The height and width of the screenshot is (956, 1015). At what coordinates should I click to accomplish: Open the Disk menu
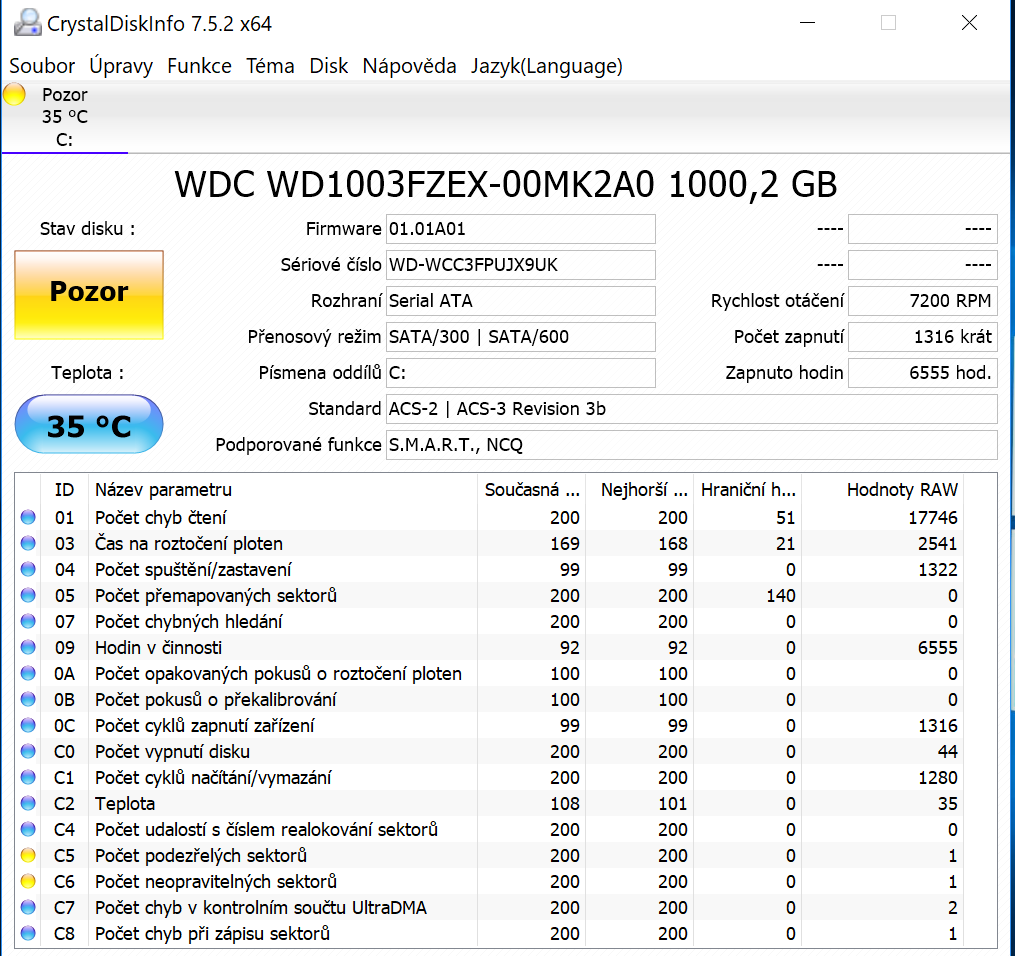(x=328, y=66)
